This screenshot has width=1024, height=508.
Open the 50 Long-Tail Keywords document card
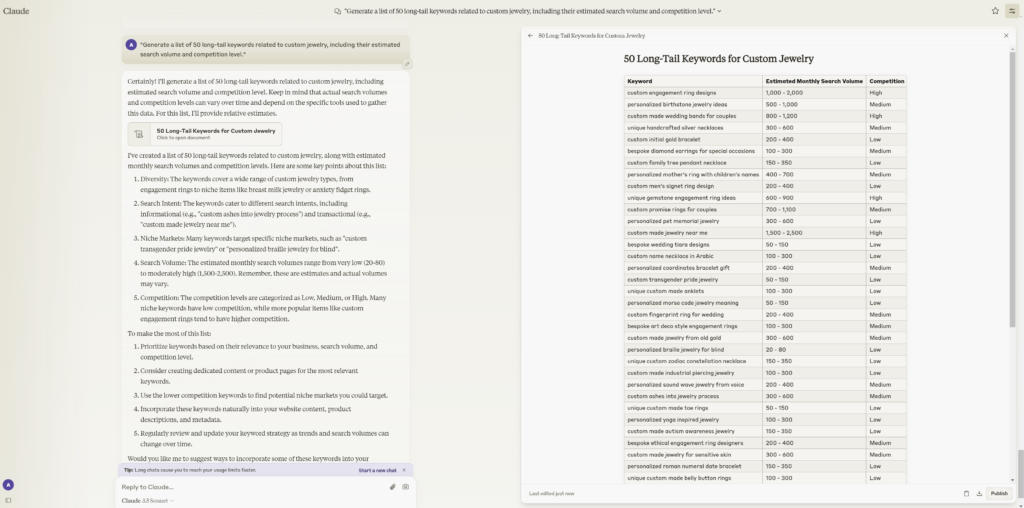(205, 134)
